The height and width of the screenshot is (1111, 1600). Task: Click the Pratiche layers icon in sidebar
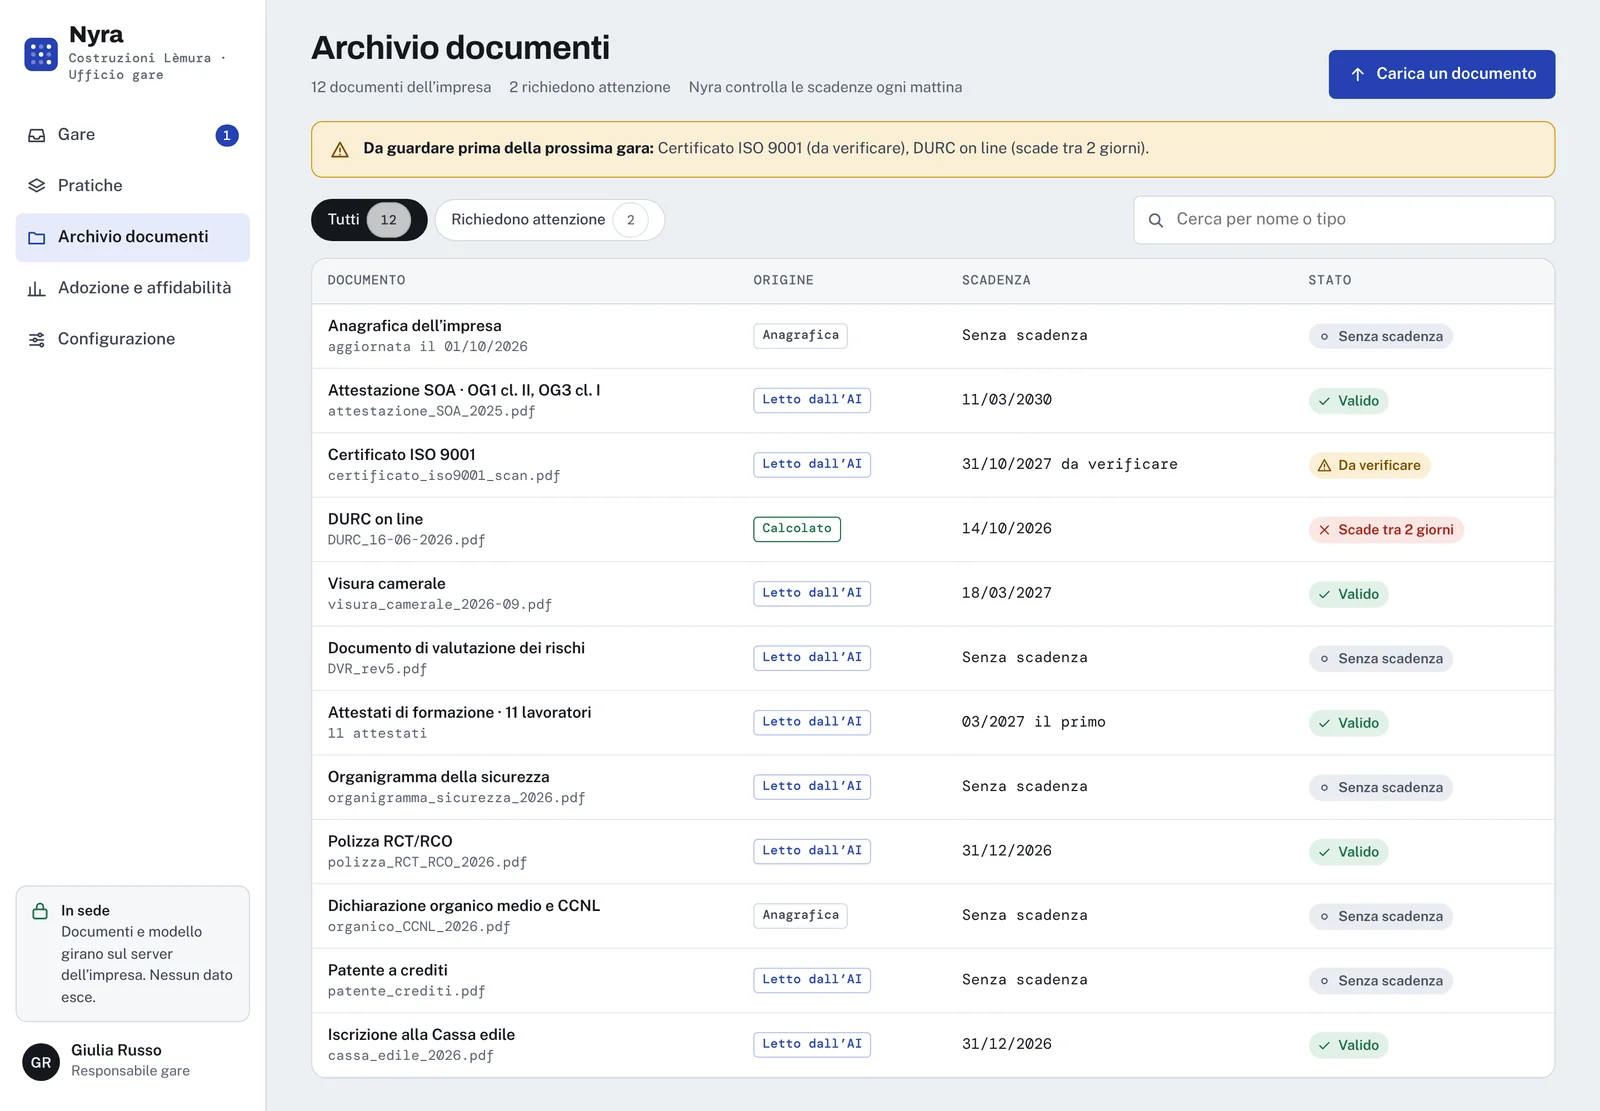coord(37,186)
